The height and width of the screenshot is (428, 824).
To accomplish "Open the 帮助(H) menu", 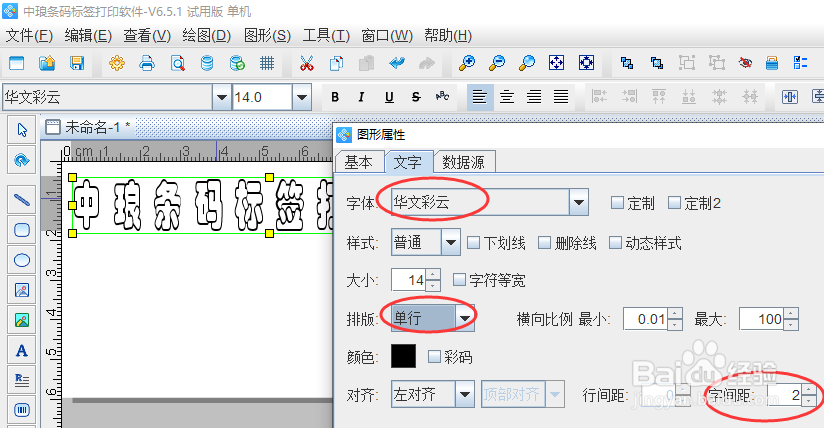I will pos(448,36).
